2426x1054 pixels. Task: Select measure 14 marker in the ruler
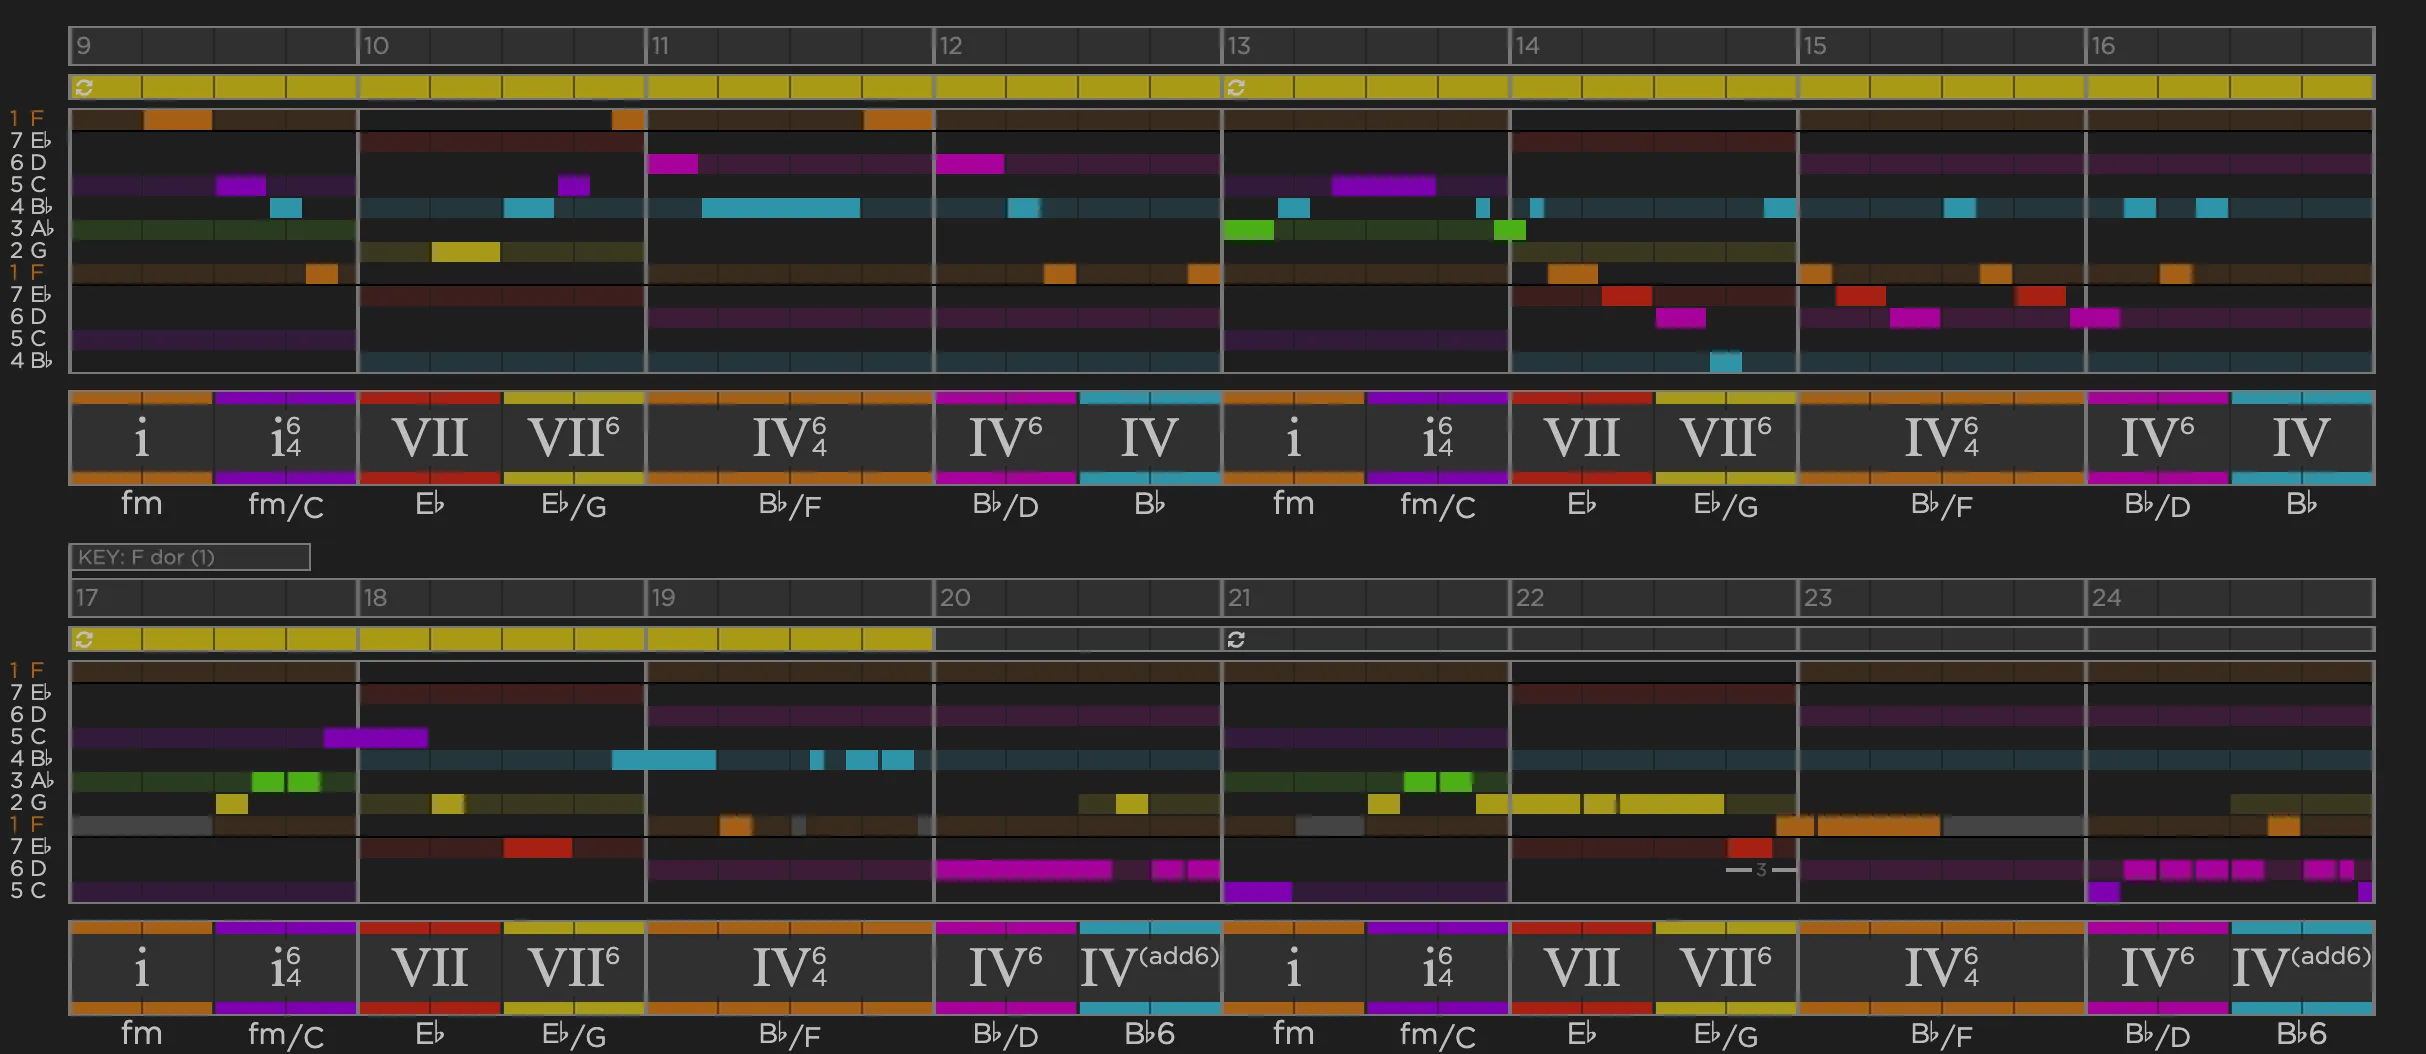pyautogui.click(x=1527, y=46)
